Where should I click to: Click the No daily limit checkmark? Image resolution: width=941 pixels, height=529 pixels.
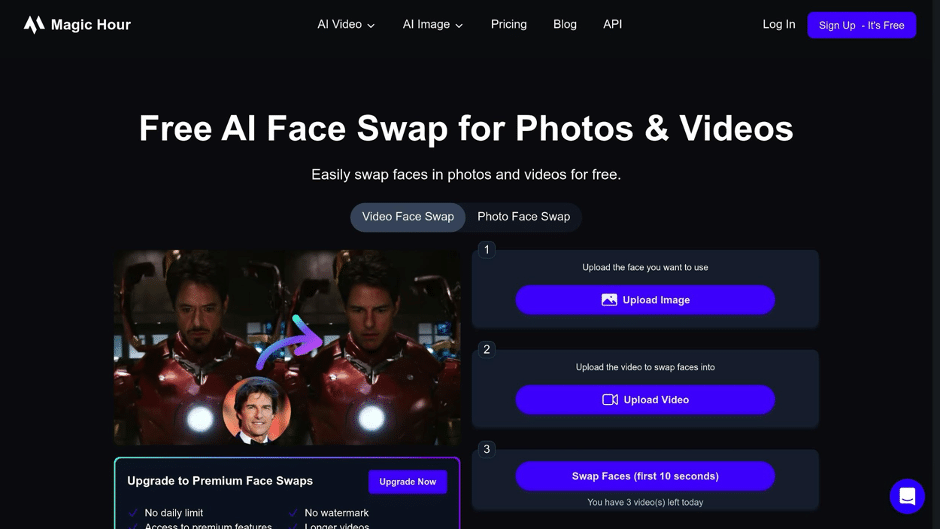[133, 513]
